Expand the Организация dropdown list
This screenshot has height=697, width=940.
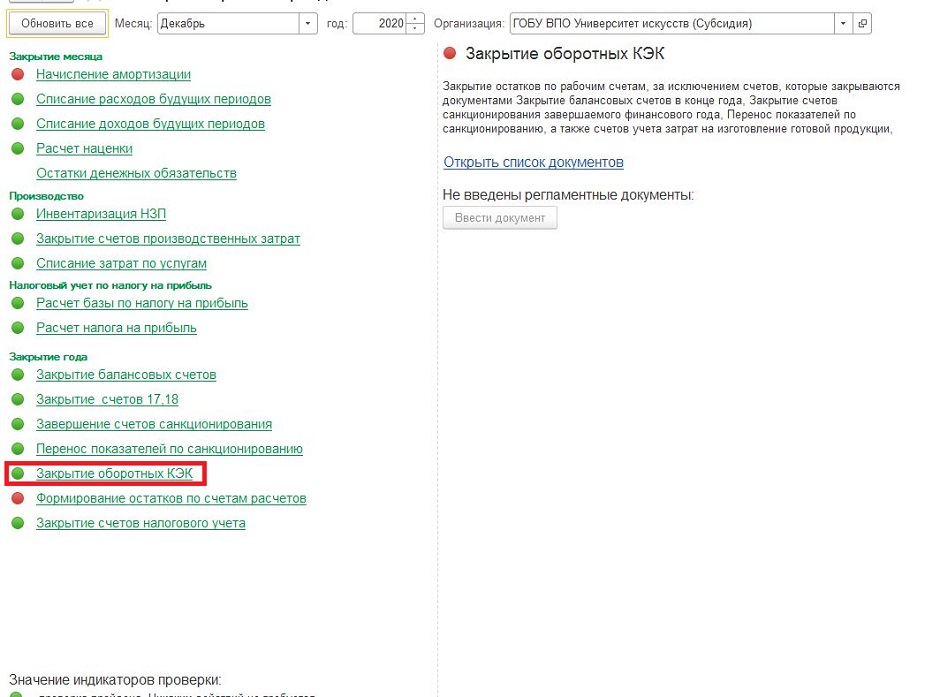(x=845, y=23)
